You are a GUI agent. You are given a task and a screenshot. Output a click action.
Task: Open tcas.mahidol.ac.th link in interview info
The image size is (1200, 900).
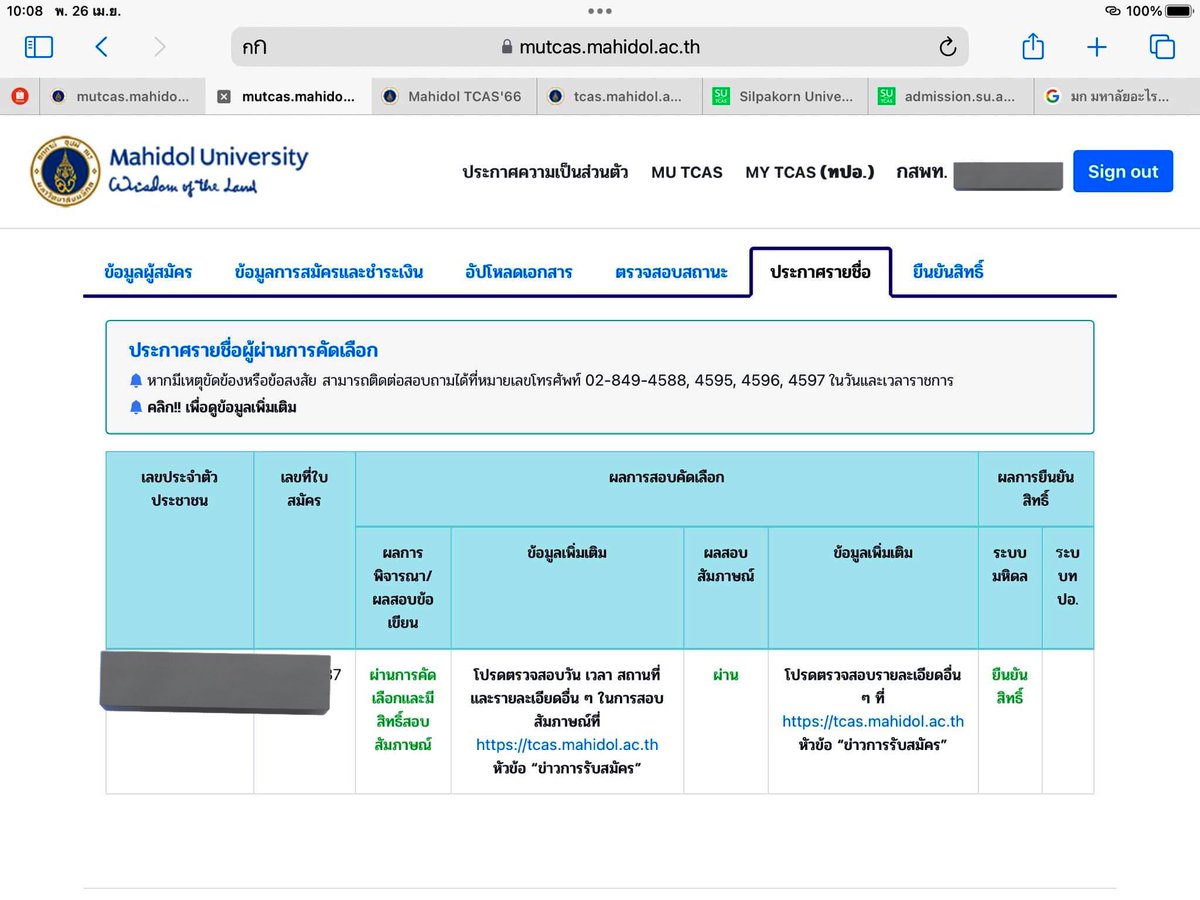pos(873,721)
